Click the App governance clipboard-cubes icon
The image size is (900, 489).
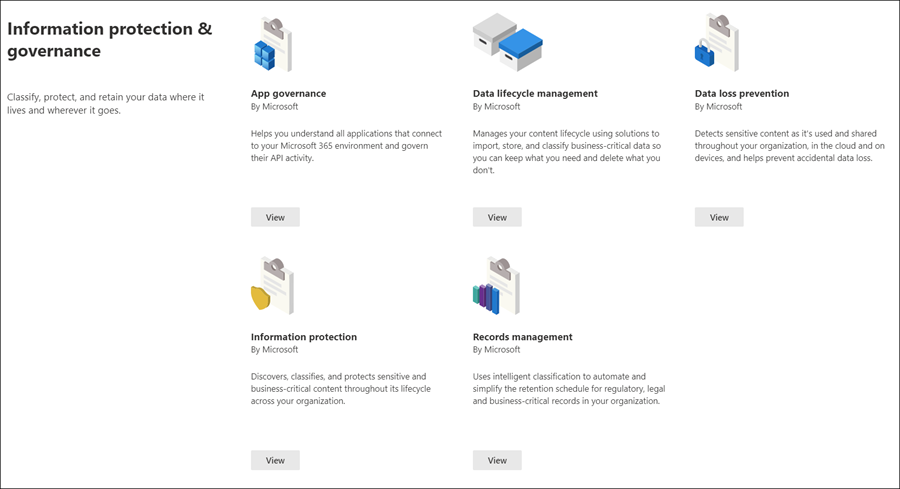(273, 45)
